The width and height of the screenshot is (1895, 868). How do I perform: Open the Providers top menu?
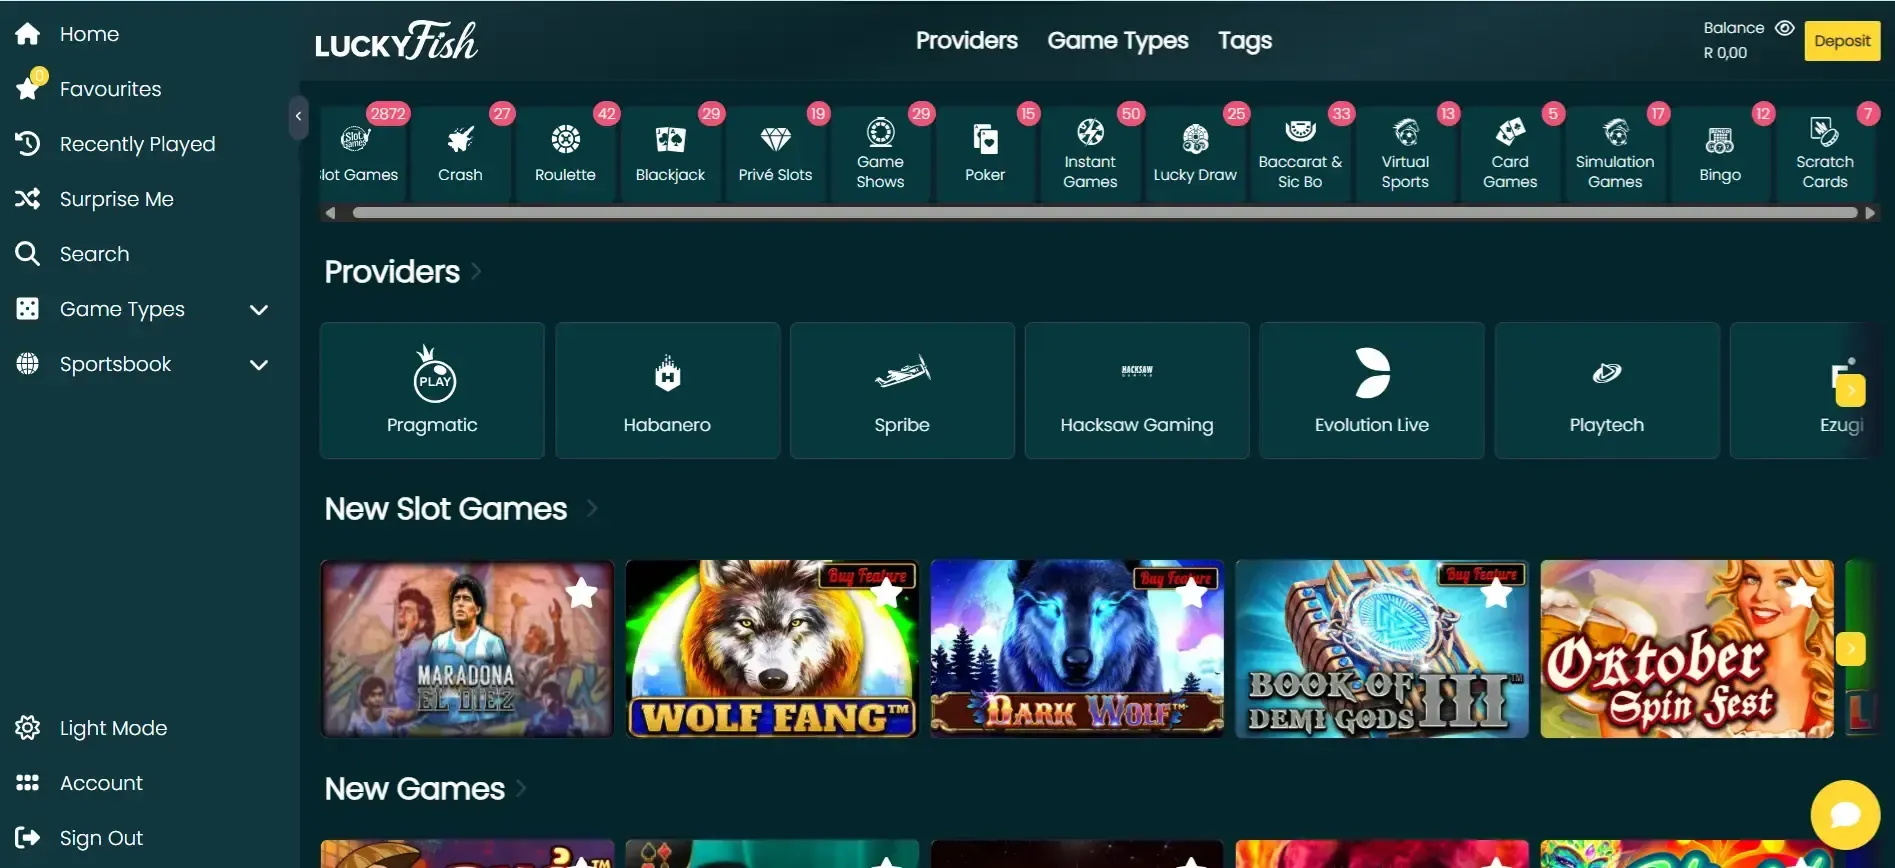[966, 41]
